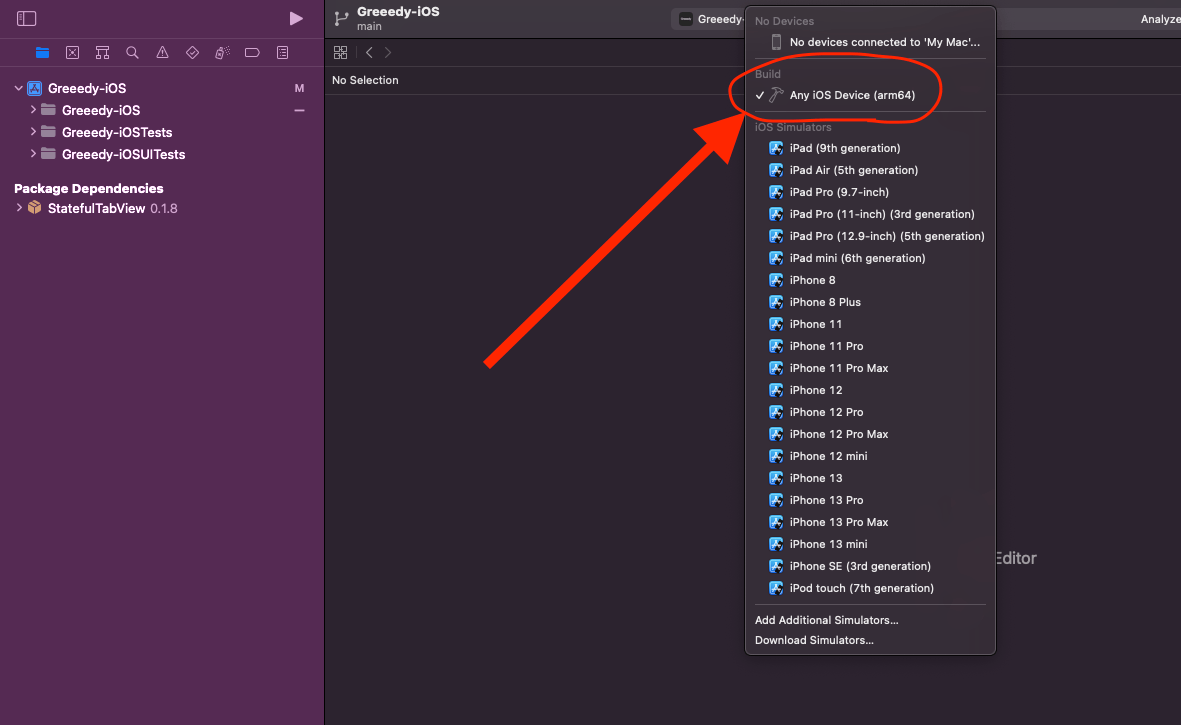Choose iPhone SE (3rd generation) simulator
Screen dimensions: 1181x725
pos(870,566)
